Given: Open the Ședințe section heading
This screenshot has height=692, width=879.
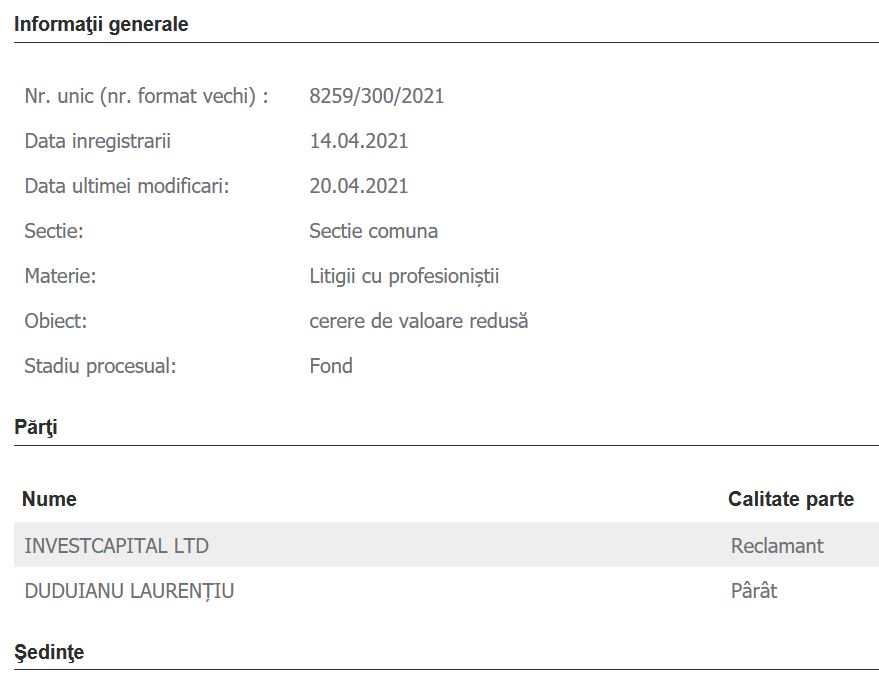Looking at the screenshot, I should tap(49, 653).
